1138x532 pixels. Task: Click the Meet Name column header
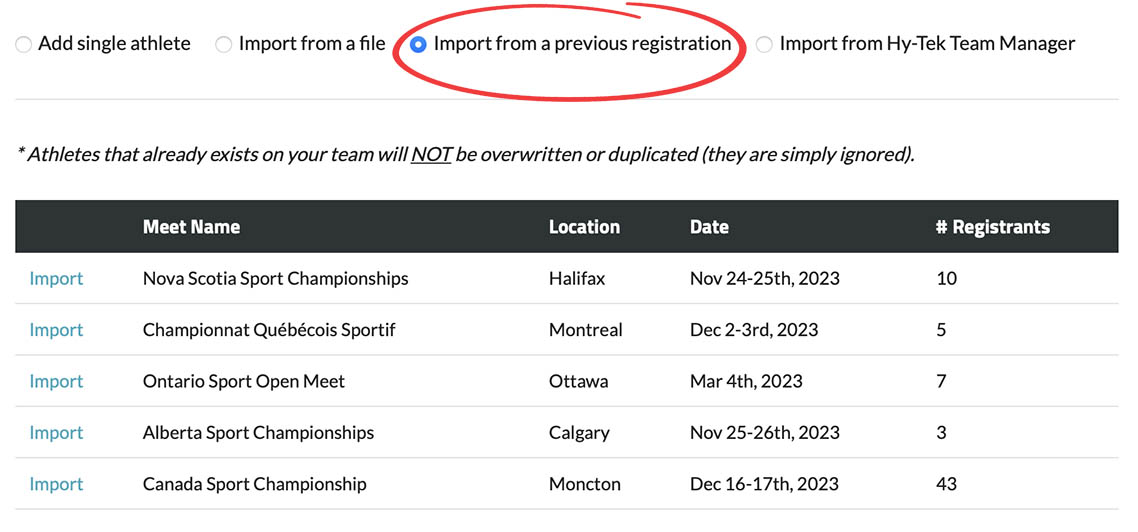191,227
